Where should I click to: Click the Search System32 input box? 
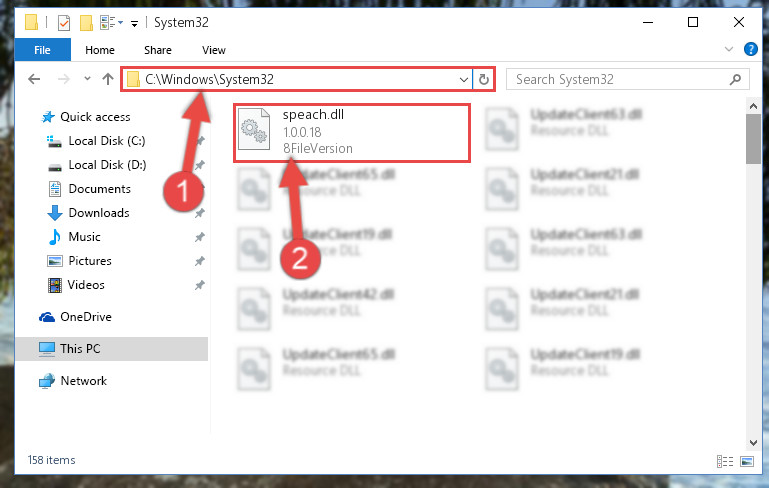619,79
